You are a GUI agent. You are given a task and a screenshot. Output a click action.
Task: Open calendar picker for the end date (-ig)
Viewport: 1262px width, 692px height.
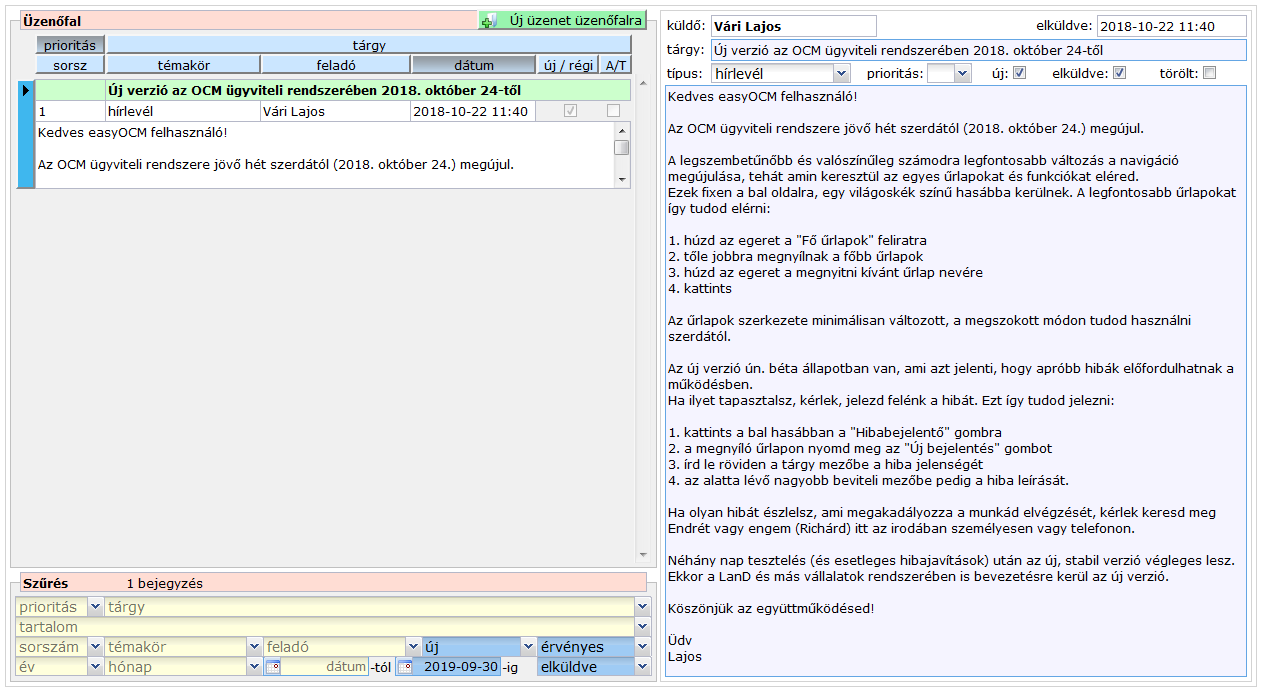pos(405,667)
